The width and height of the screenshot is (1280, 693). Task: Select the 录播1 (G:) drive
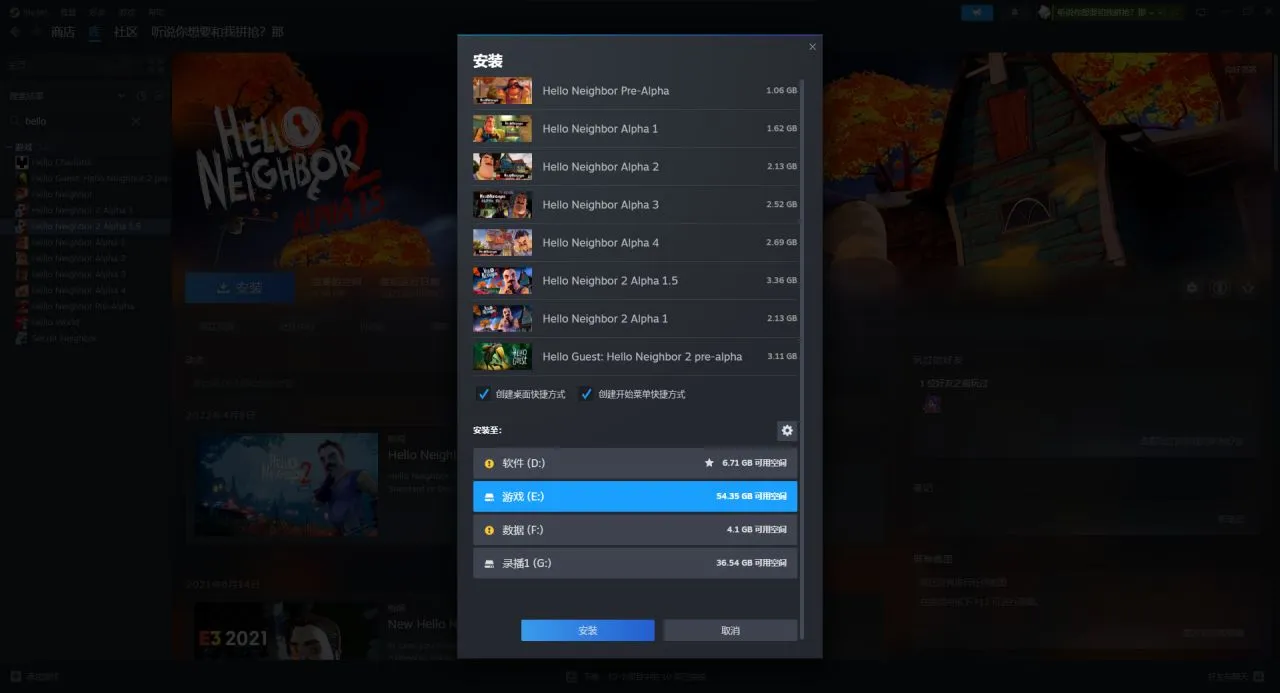(x=635, y=563)
